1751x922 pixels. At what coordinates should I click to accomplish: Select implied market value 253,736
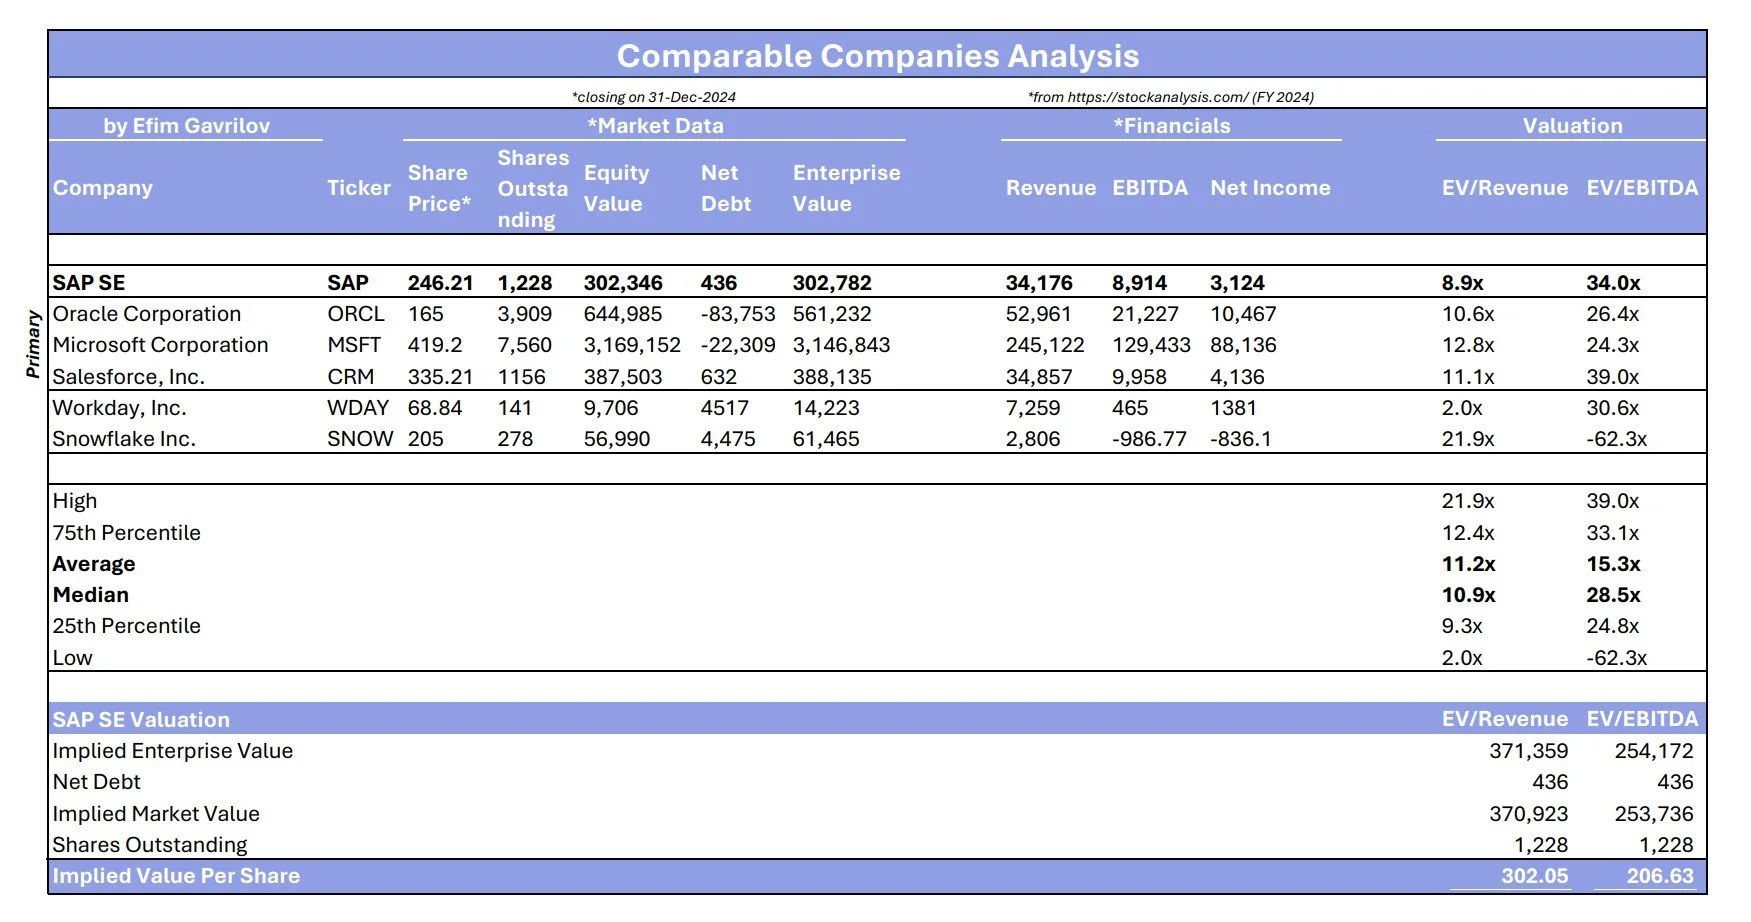tap(1654, 814)
